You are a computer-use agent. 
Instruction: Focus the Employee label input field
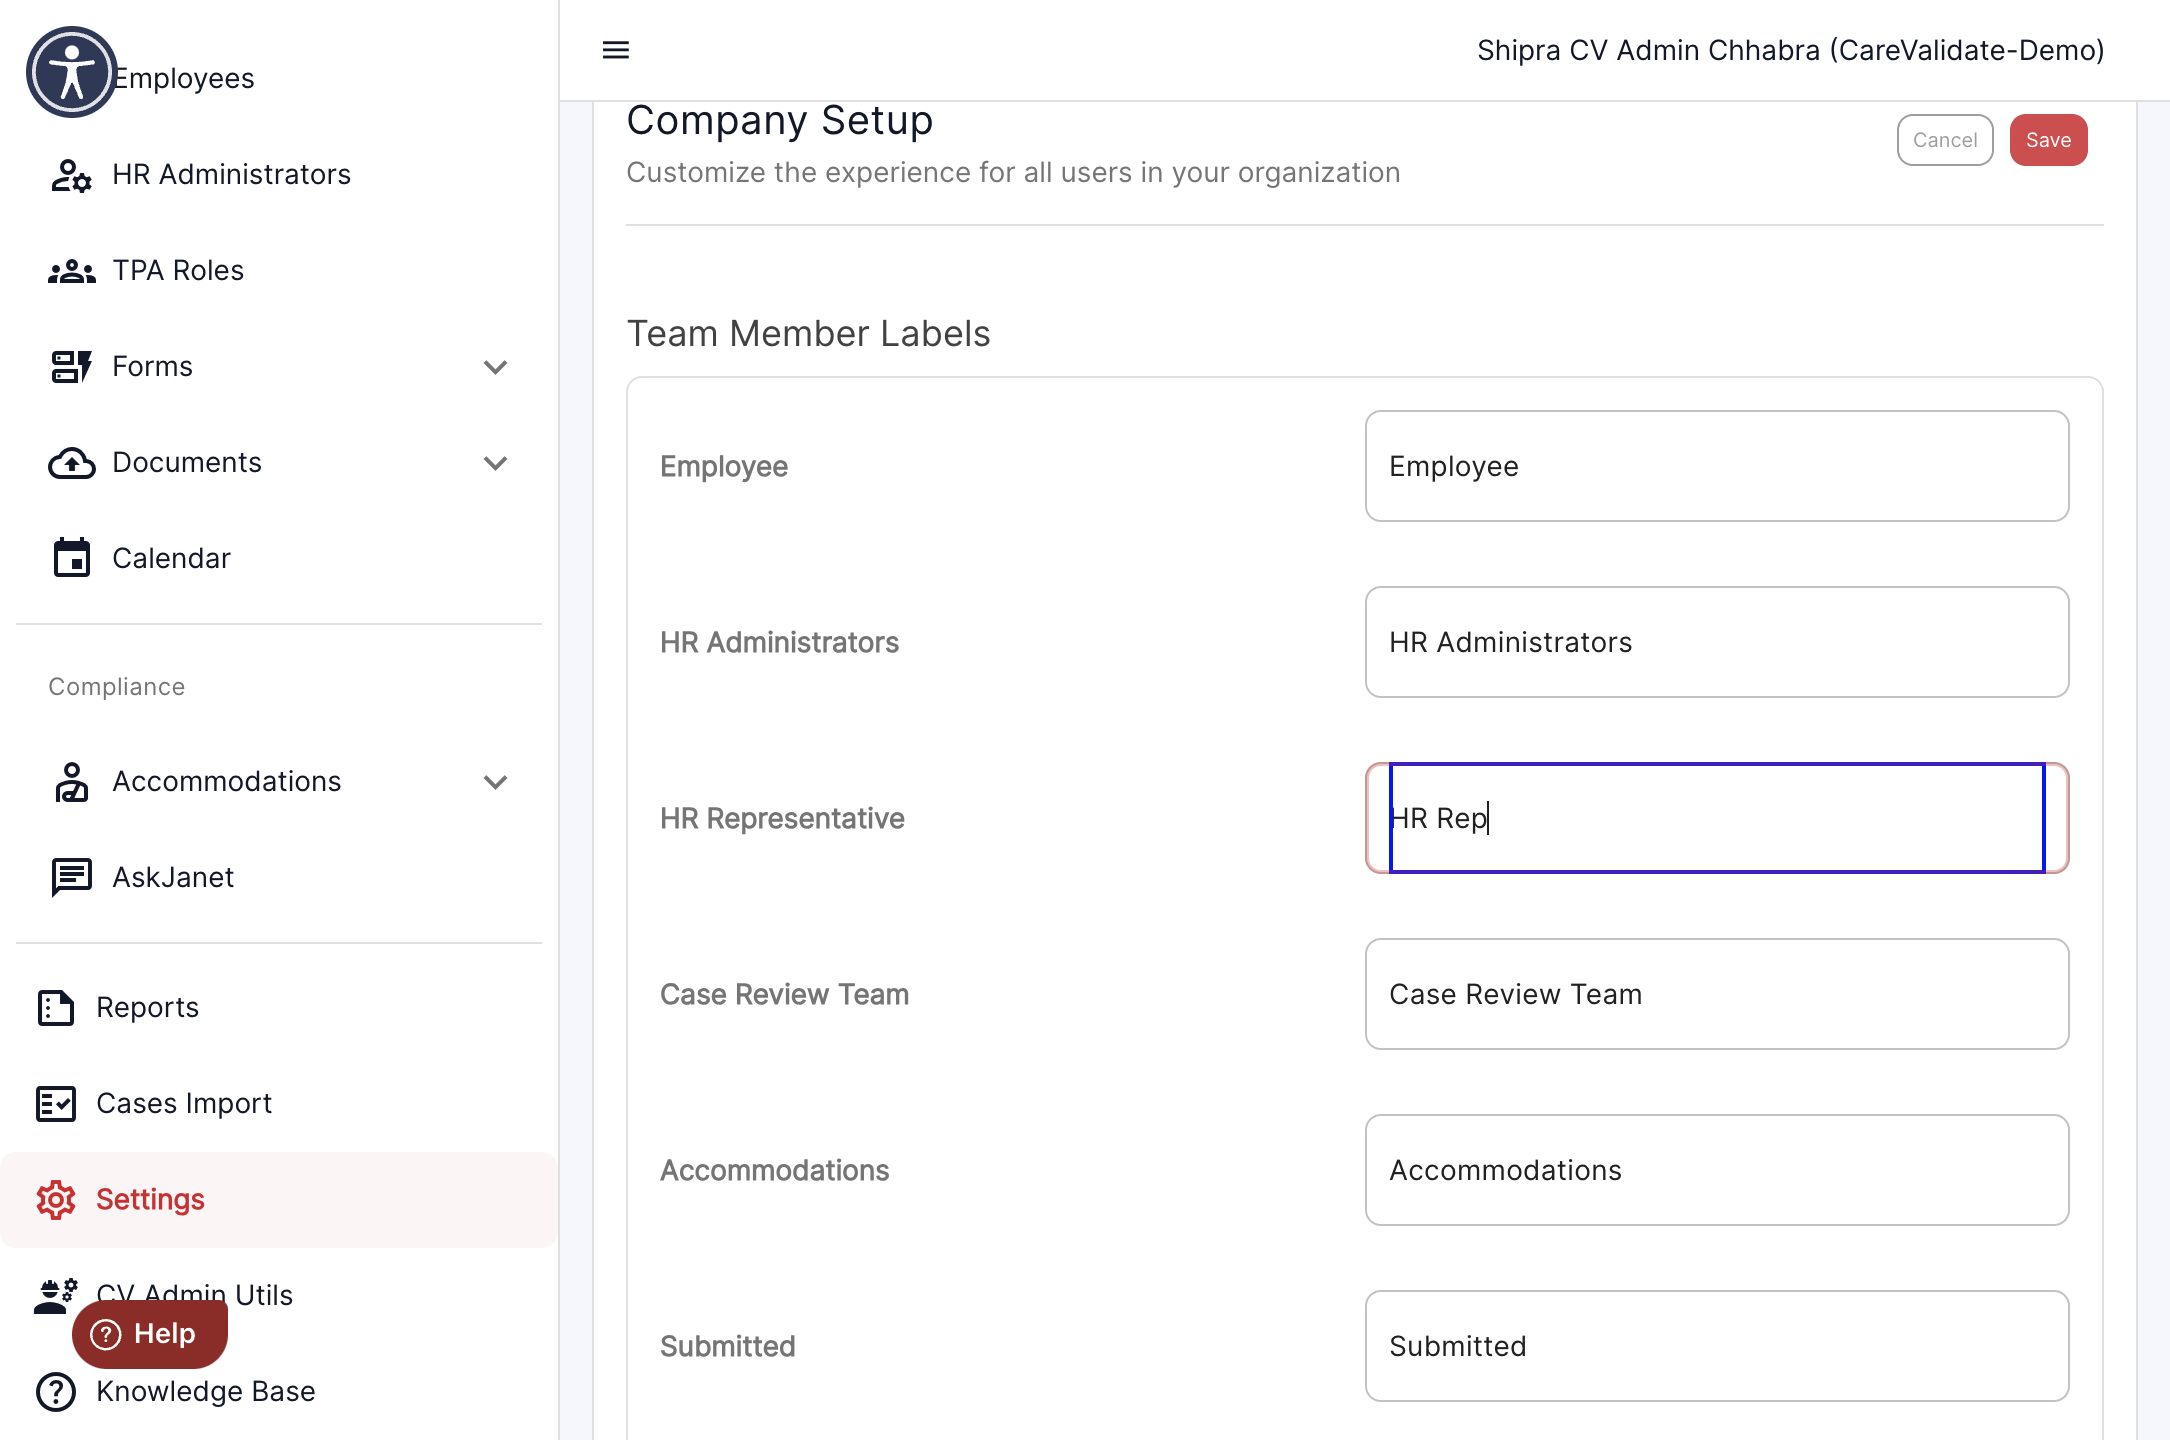[1717, 466]
